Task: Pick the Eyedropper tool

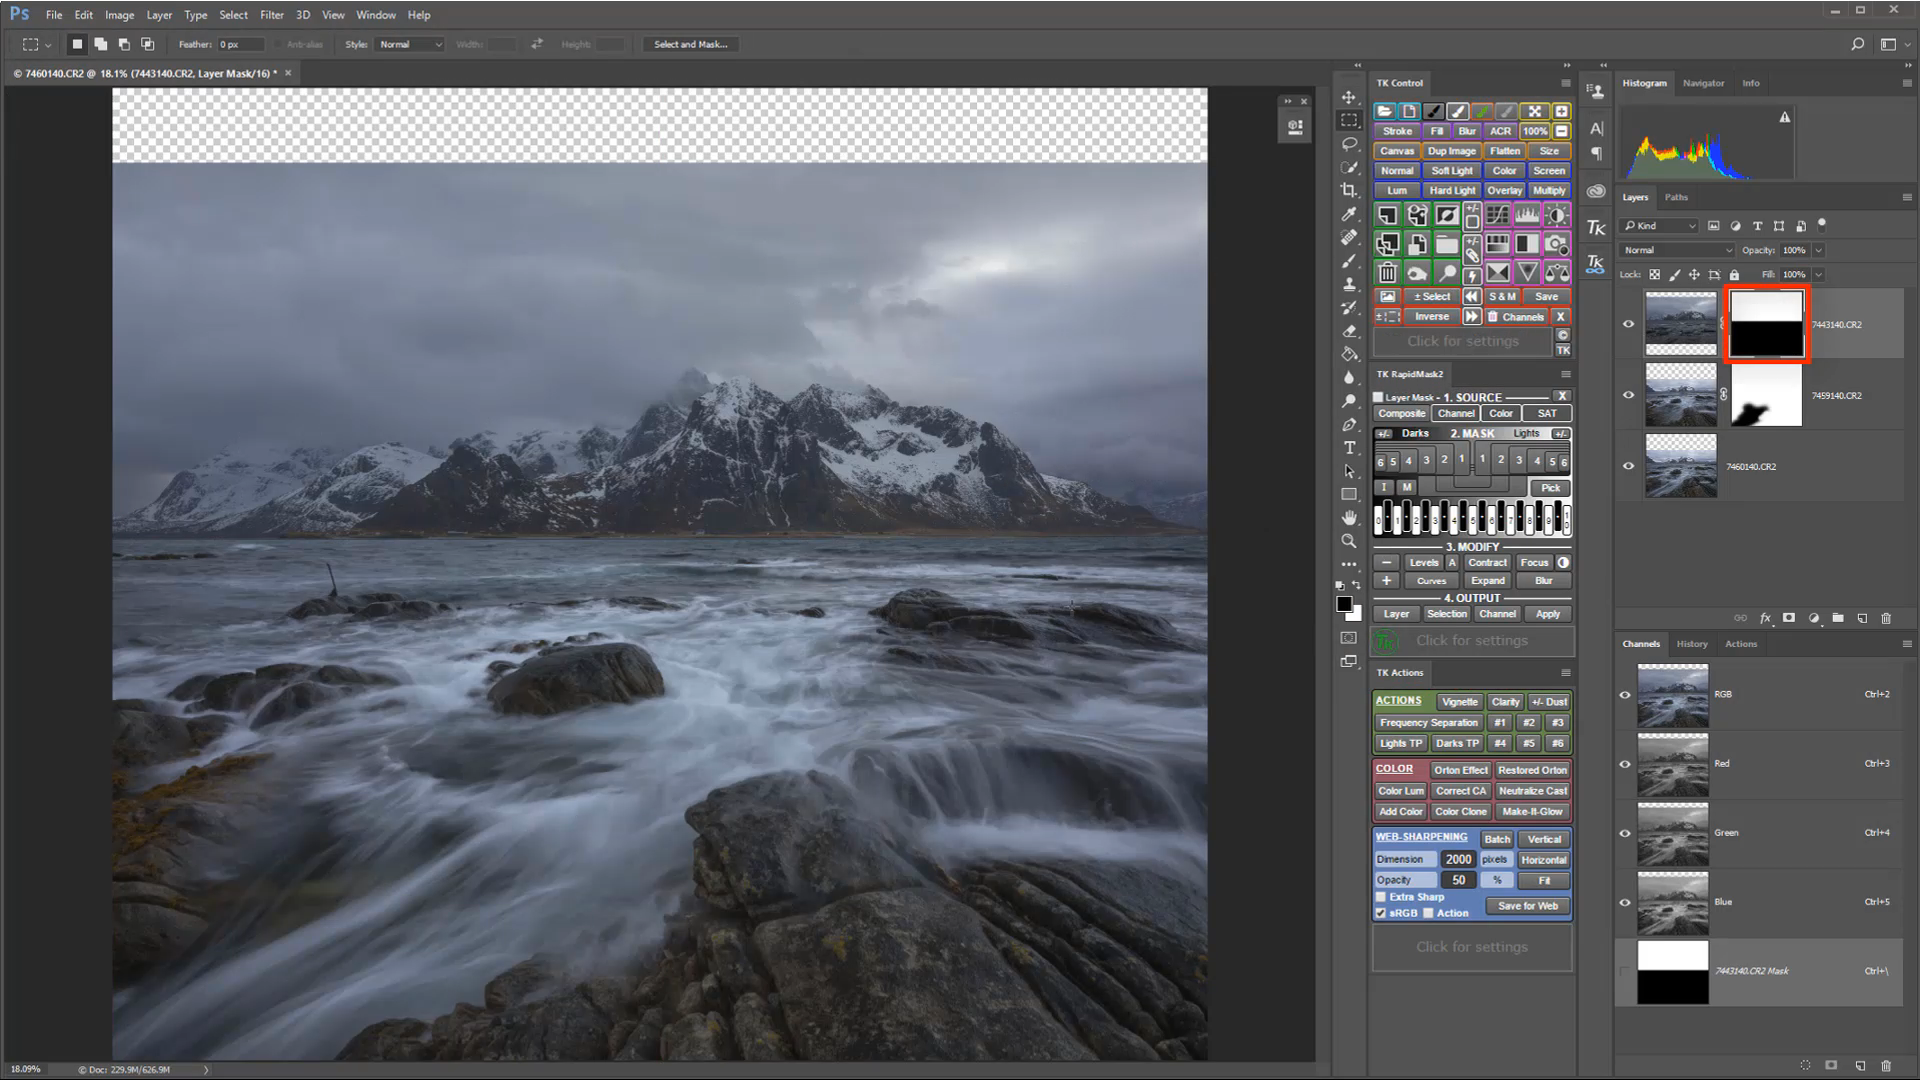Action: click(x=1349, y=214)
